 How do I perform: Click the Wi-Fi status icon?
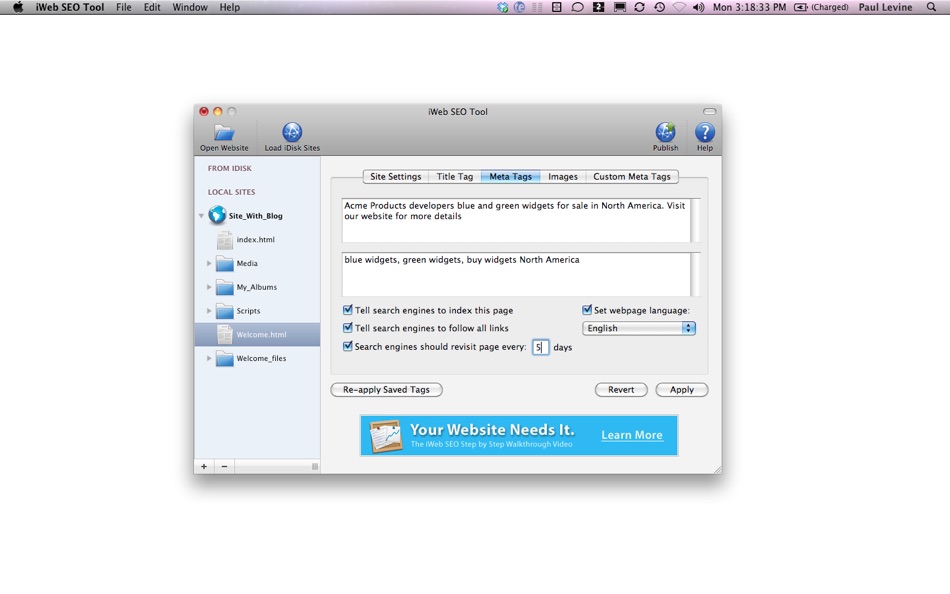pos(679,7)
